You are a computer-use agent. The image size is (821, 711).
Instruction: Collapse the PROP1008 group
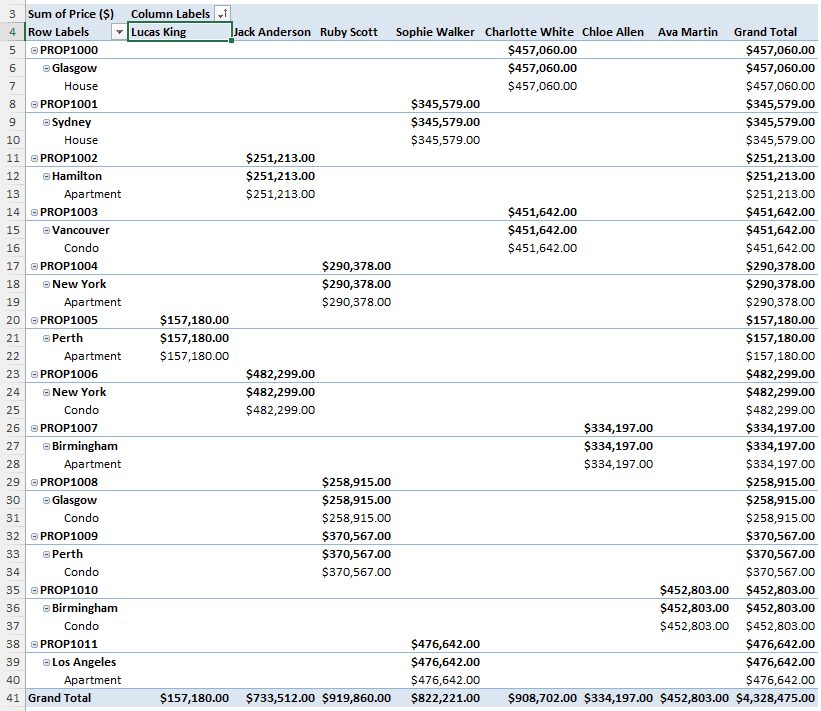(35, 482)
